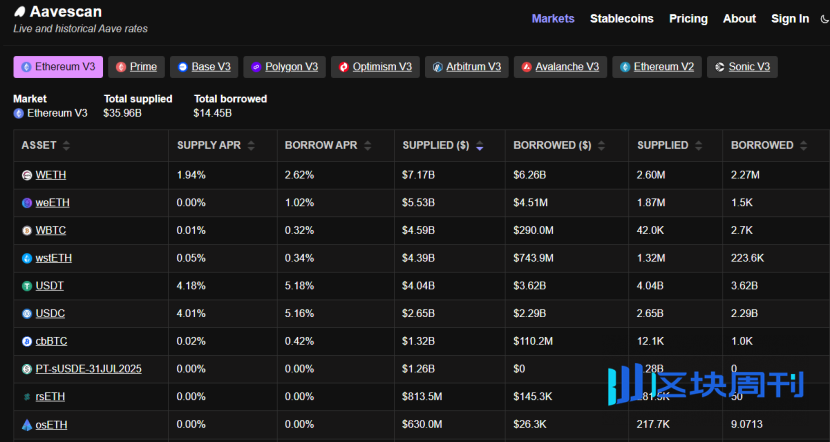Viewport: 830px width, 442px height.
Task: Click the WETH token icon
Action: tap(27, 175)
